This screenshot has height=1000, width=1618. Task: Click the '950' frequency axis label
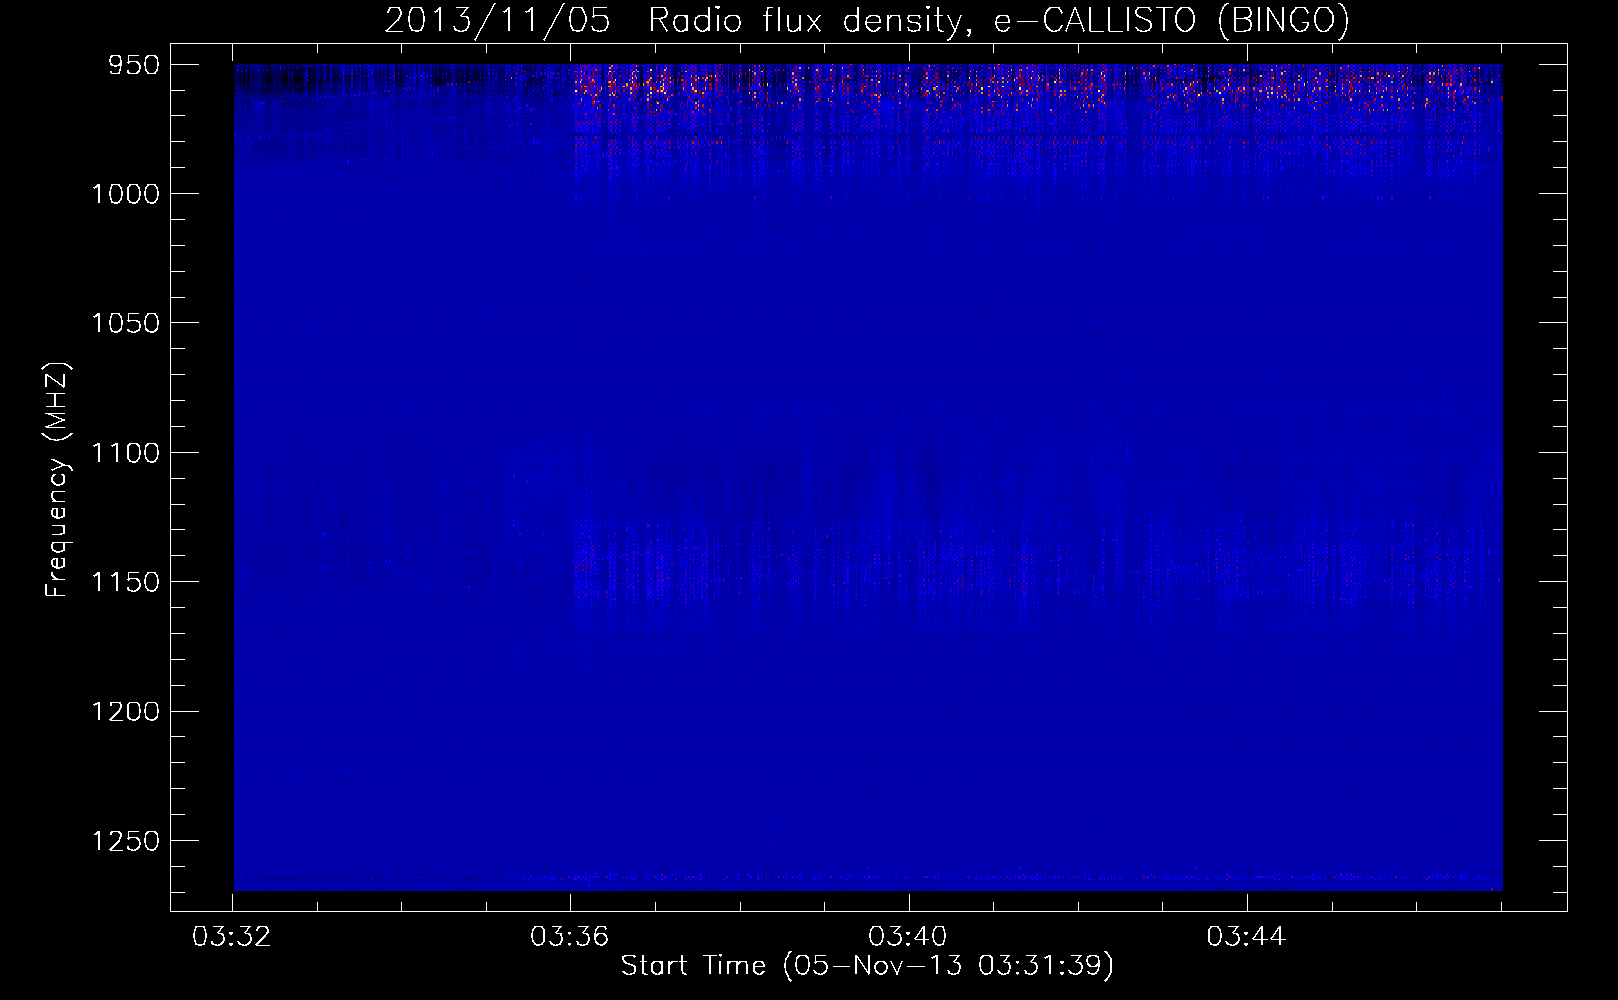click(x=135, y=65)
